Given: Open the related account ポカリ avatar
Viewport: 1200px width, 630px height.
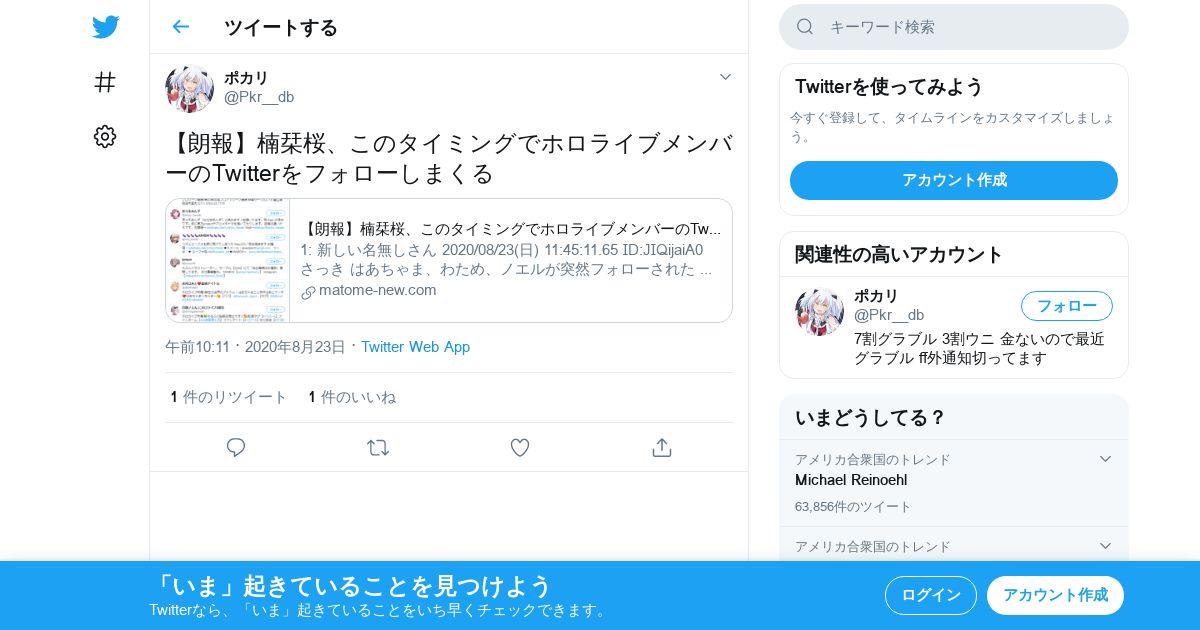Looking at the screenshot, I should pos(820,312).
